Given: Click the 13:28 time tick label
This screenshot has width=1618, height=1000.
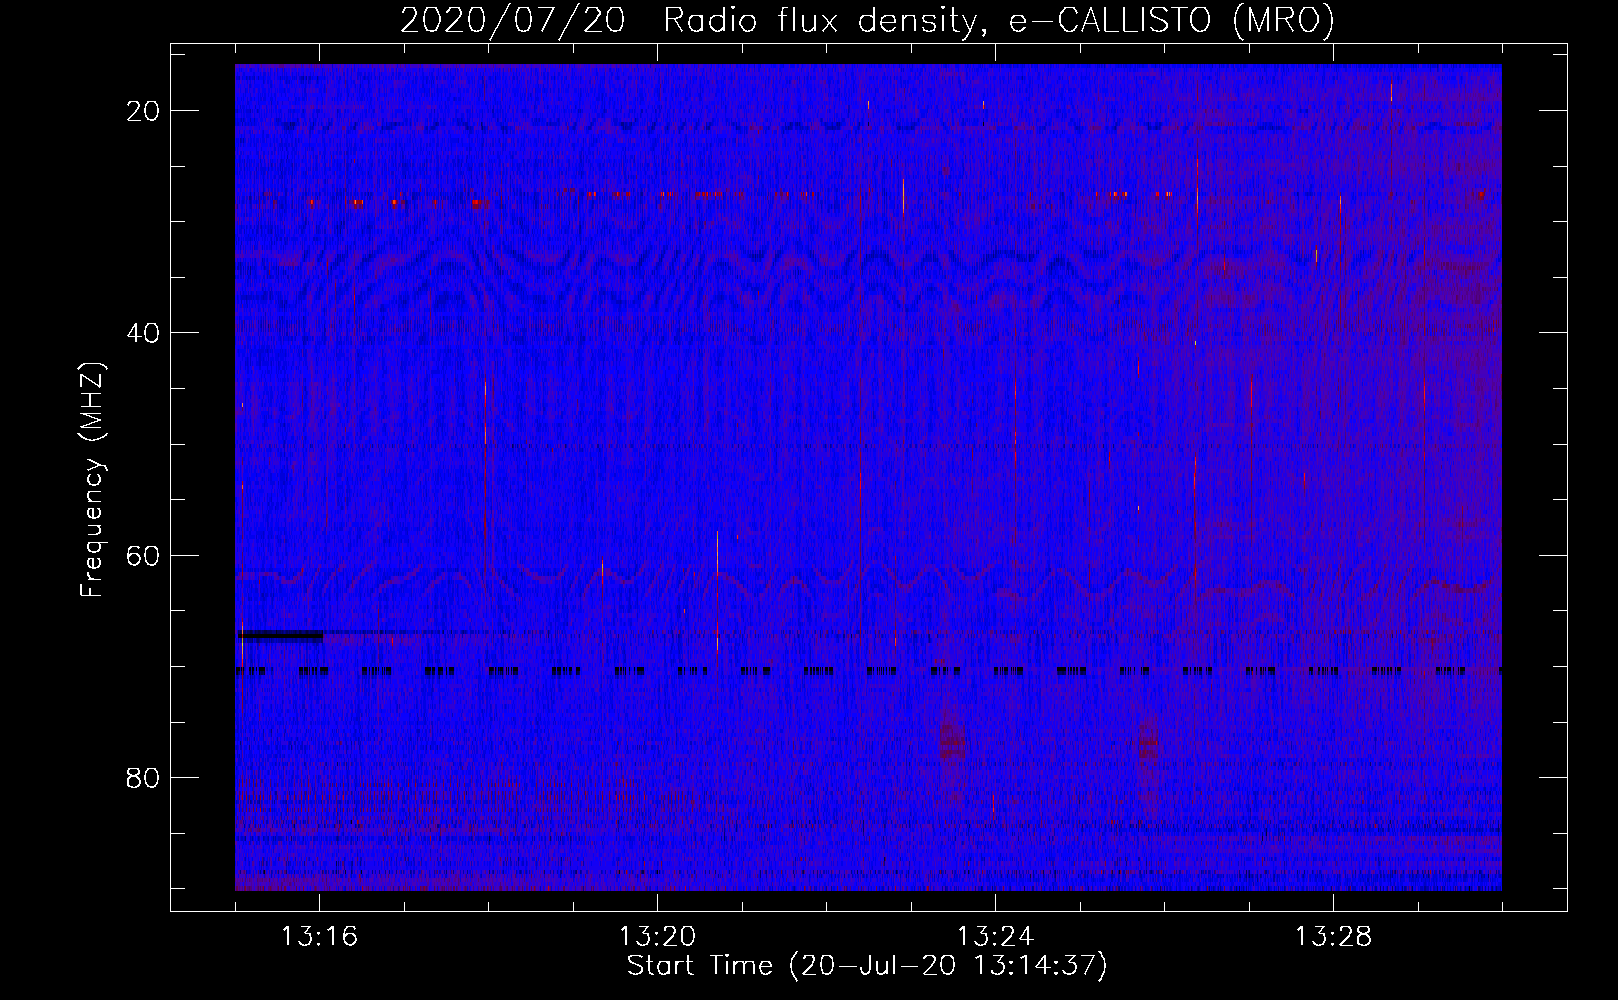Looking at the screenshot, I should coord(1333,937).
